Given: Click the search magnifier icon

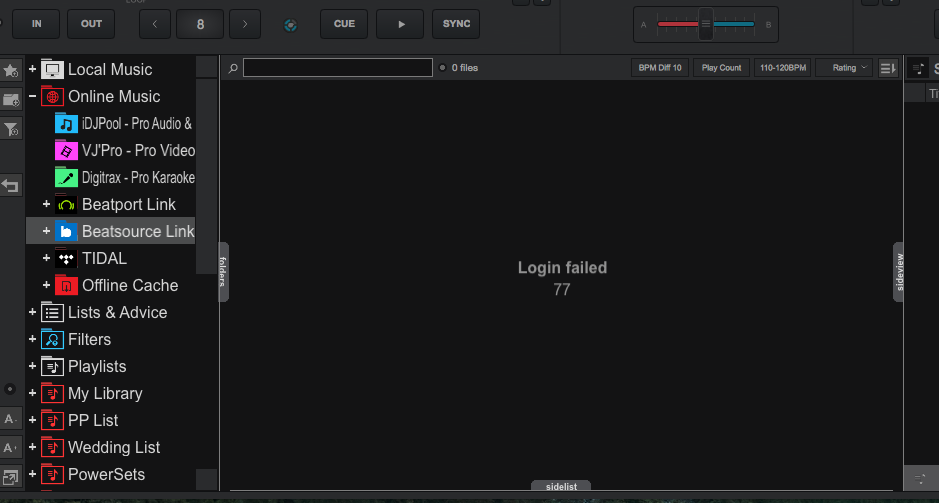Looking at the screenshot, I should [x=233, y=68].
